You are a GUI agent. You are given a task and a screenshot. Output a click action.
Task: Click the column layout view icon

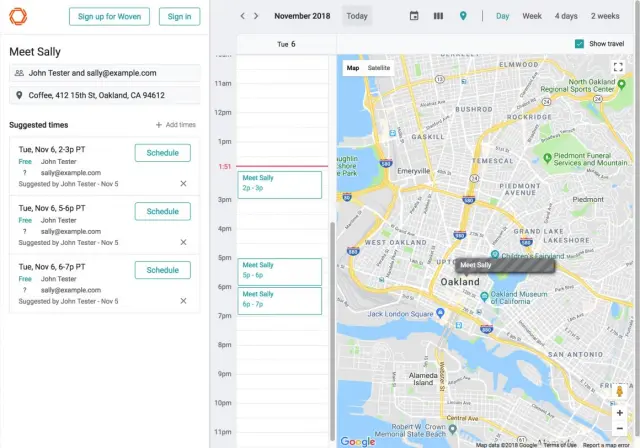tap(438, 16)
